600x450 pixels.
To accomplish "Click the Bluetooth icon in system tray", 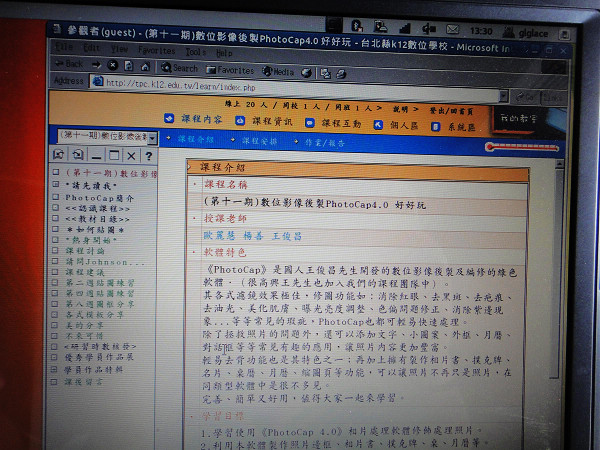I will coord(357,26).
